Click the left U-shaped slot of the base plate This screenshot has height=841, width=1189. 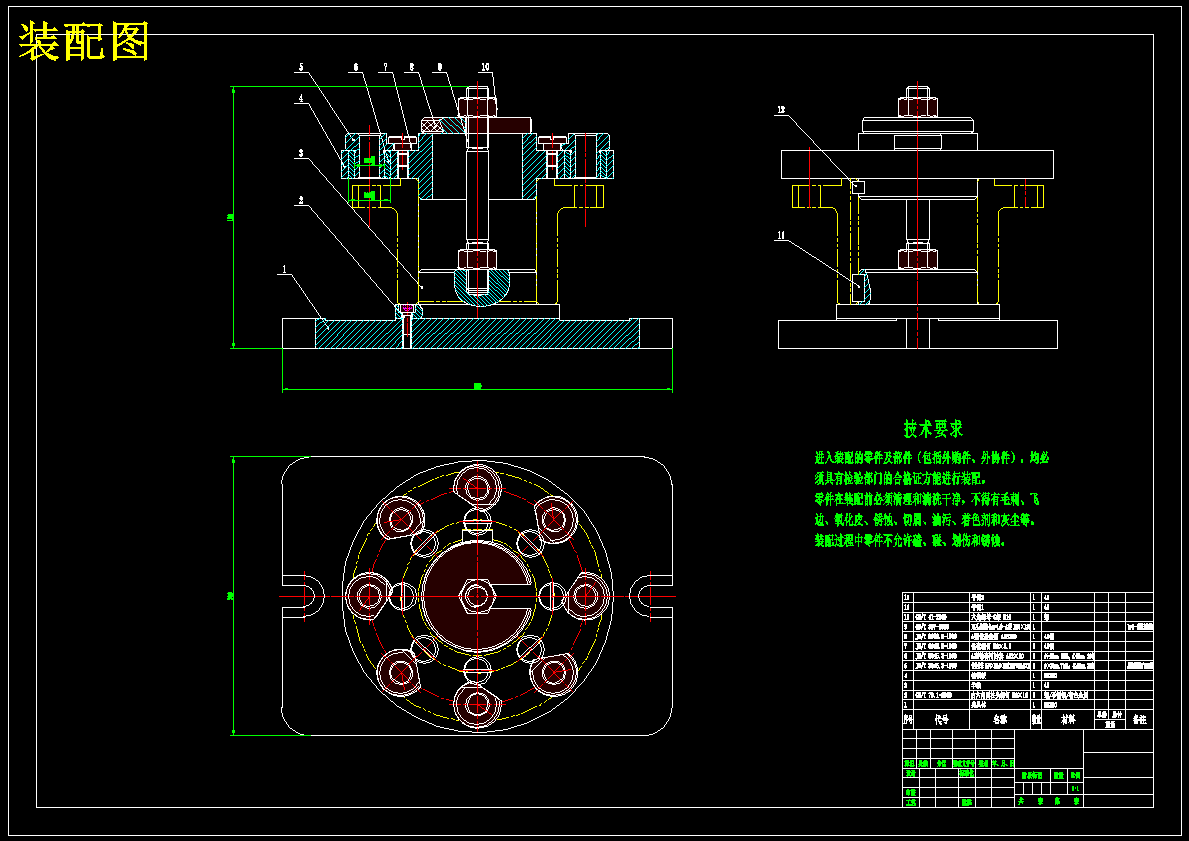coord(304,596)
